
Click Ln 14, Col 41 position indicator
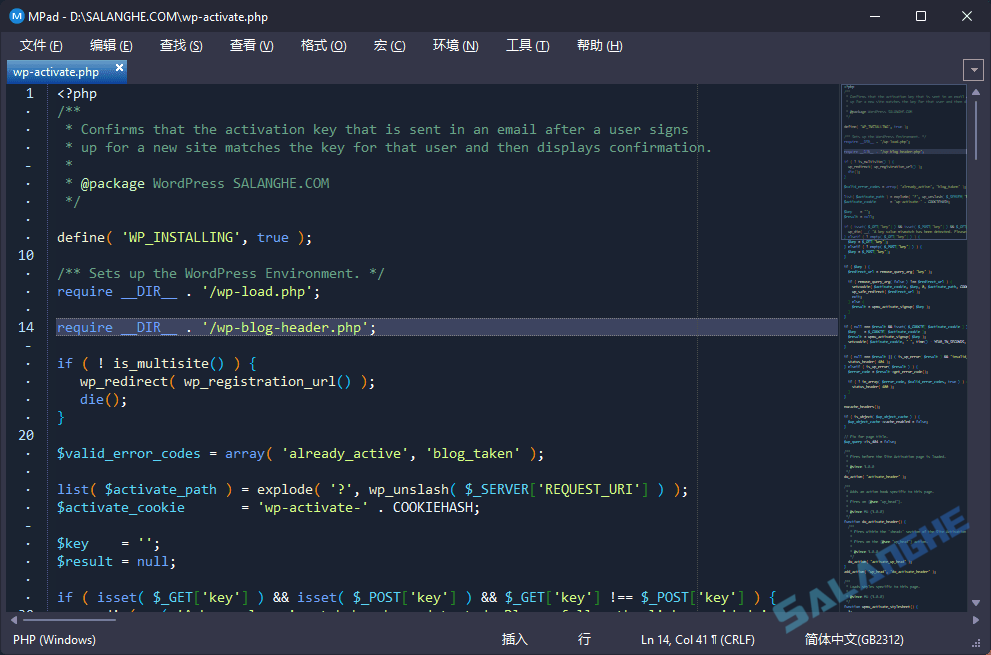[x=697, y=639]
